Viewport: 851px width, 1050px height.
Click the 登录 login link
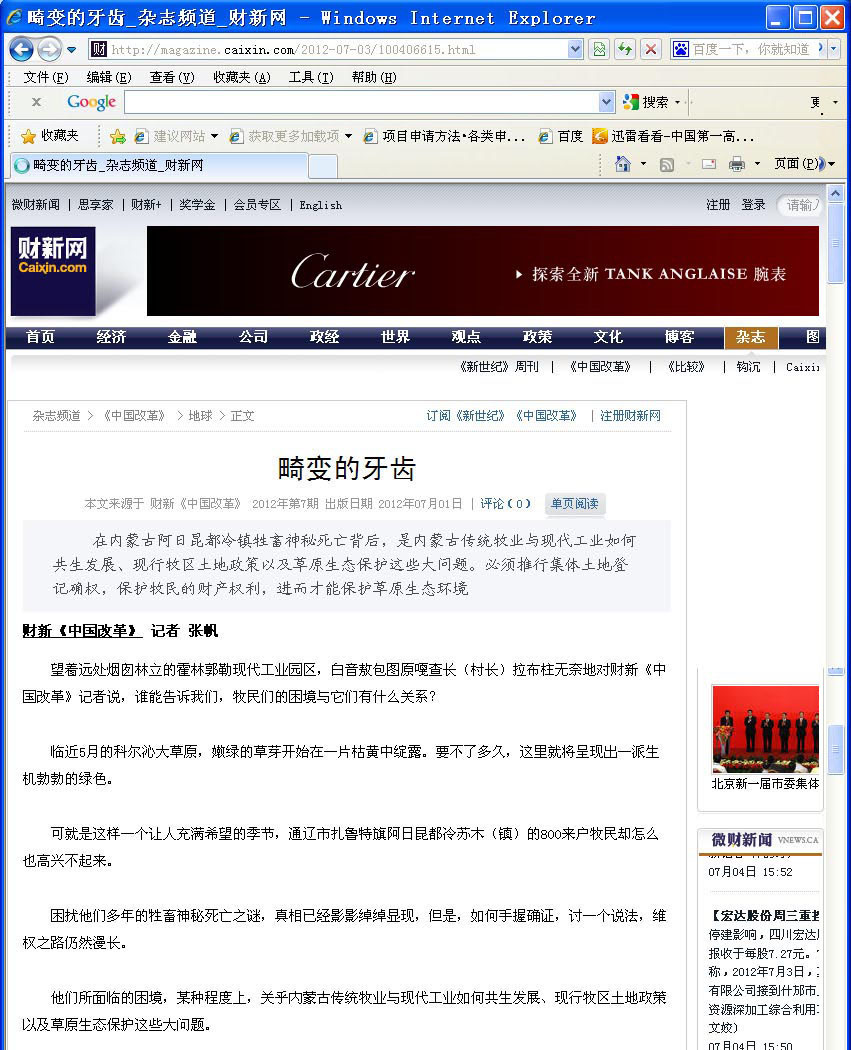tap(753, 205)
